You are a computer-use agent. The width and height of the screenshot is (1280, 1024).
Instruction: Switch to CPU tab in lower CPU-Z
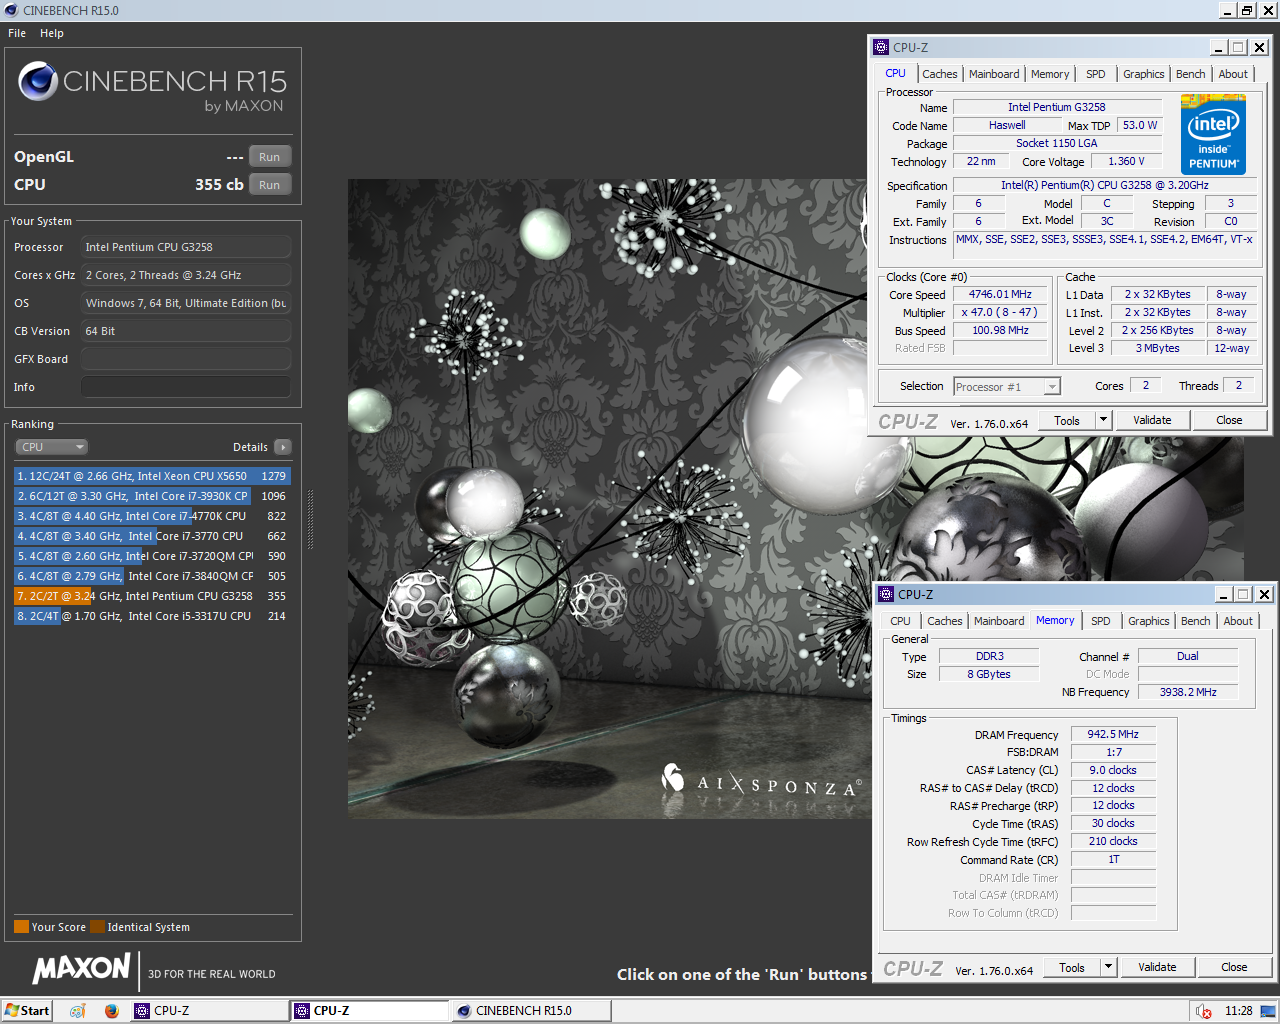(901, 621)
